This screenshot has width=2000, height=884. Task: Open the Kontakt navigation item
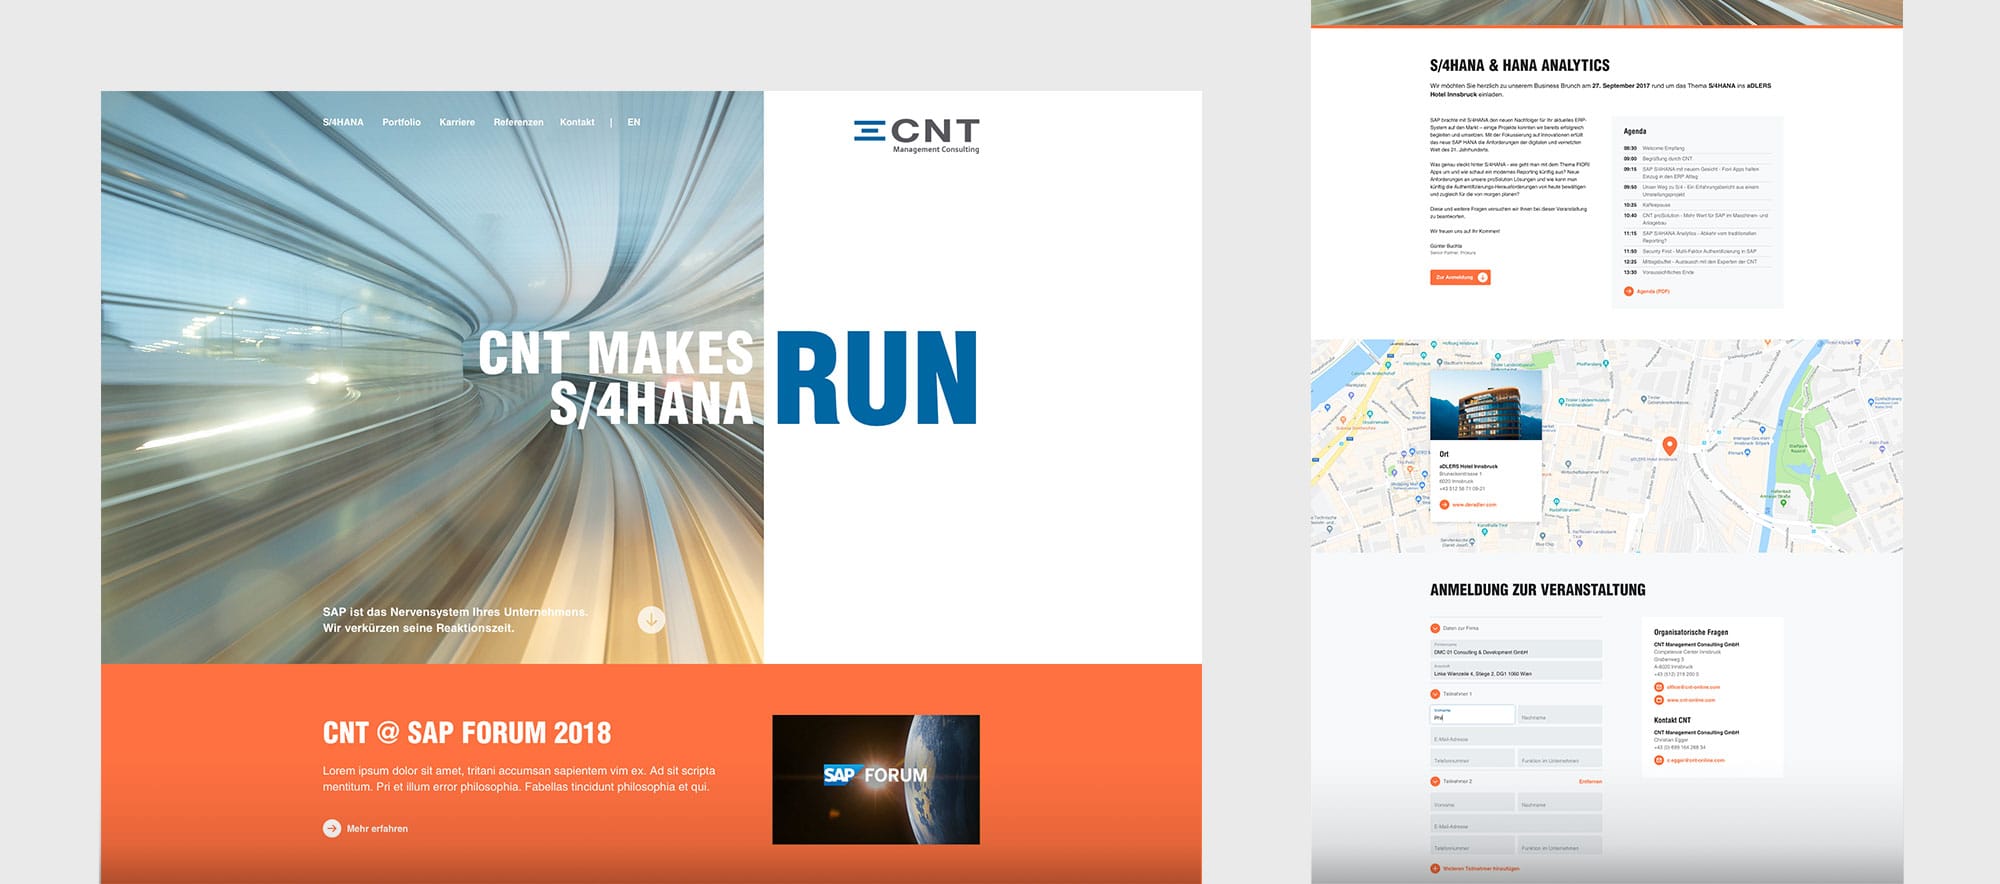click(577, 122)
